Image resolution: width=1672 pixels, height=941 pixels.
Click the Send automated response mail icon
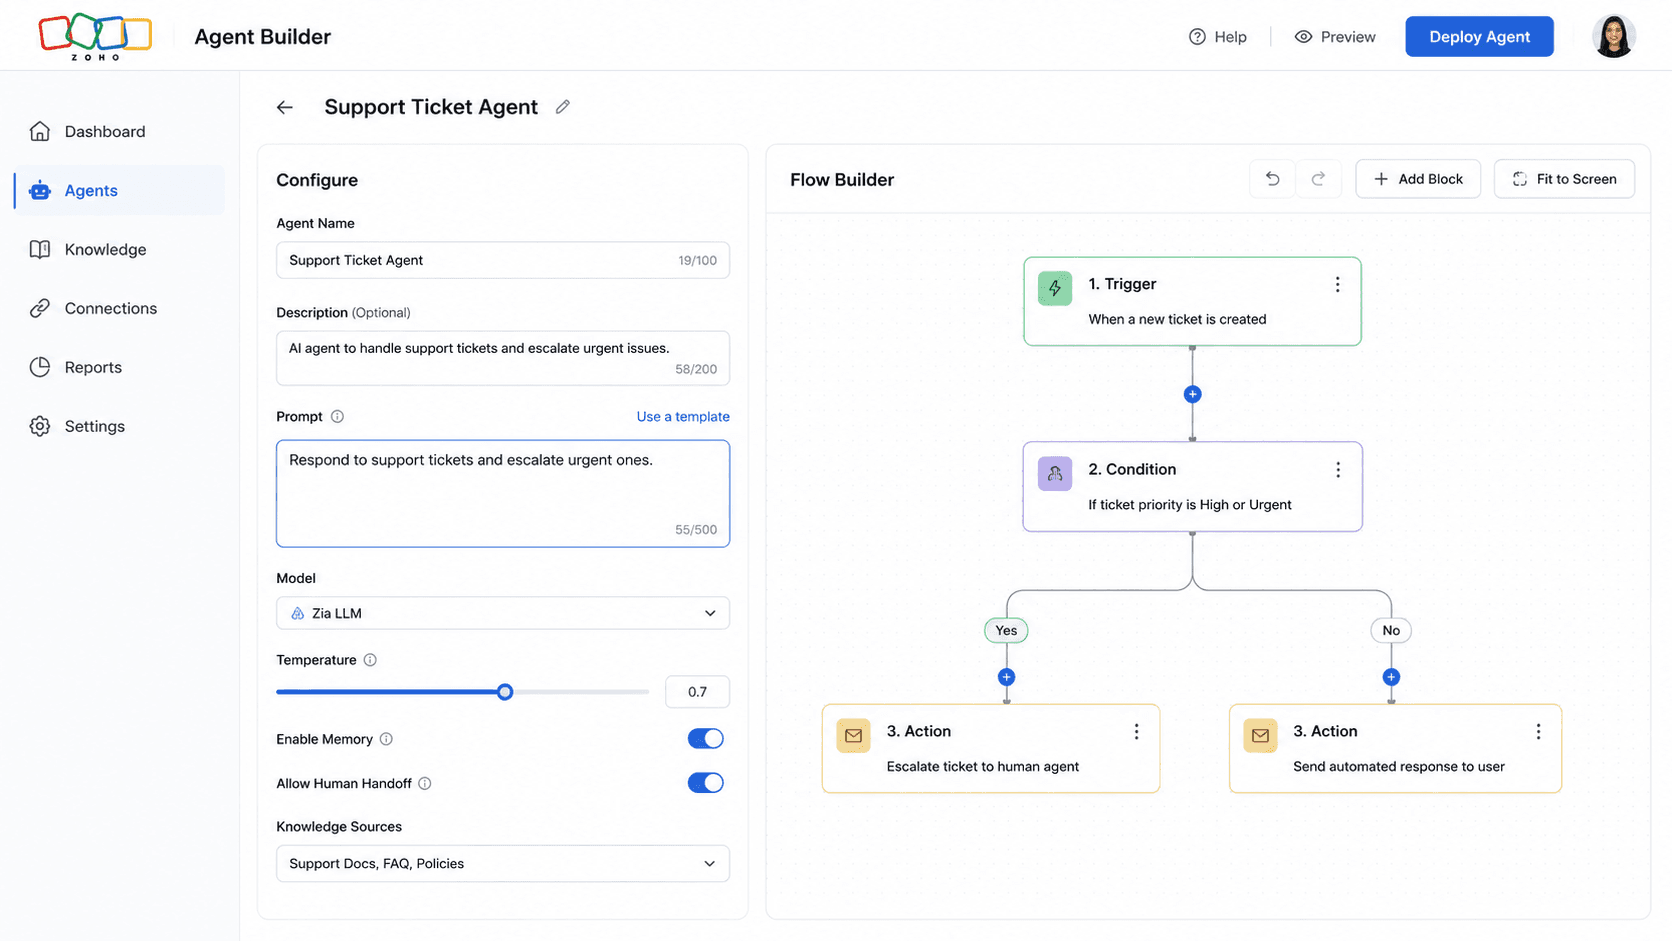pyautogui.click(x=1260, y=736)
